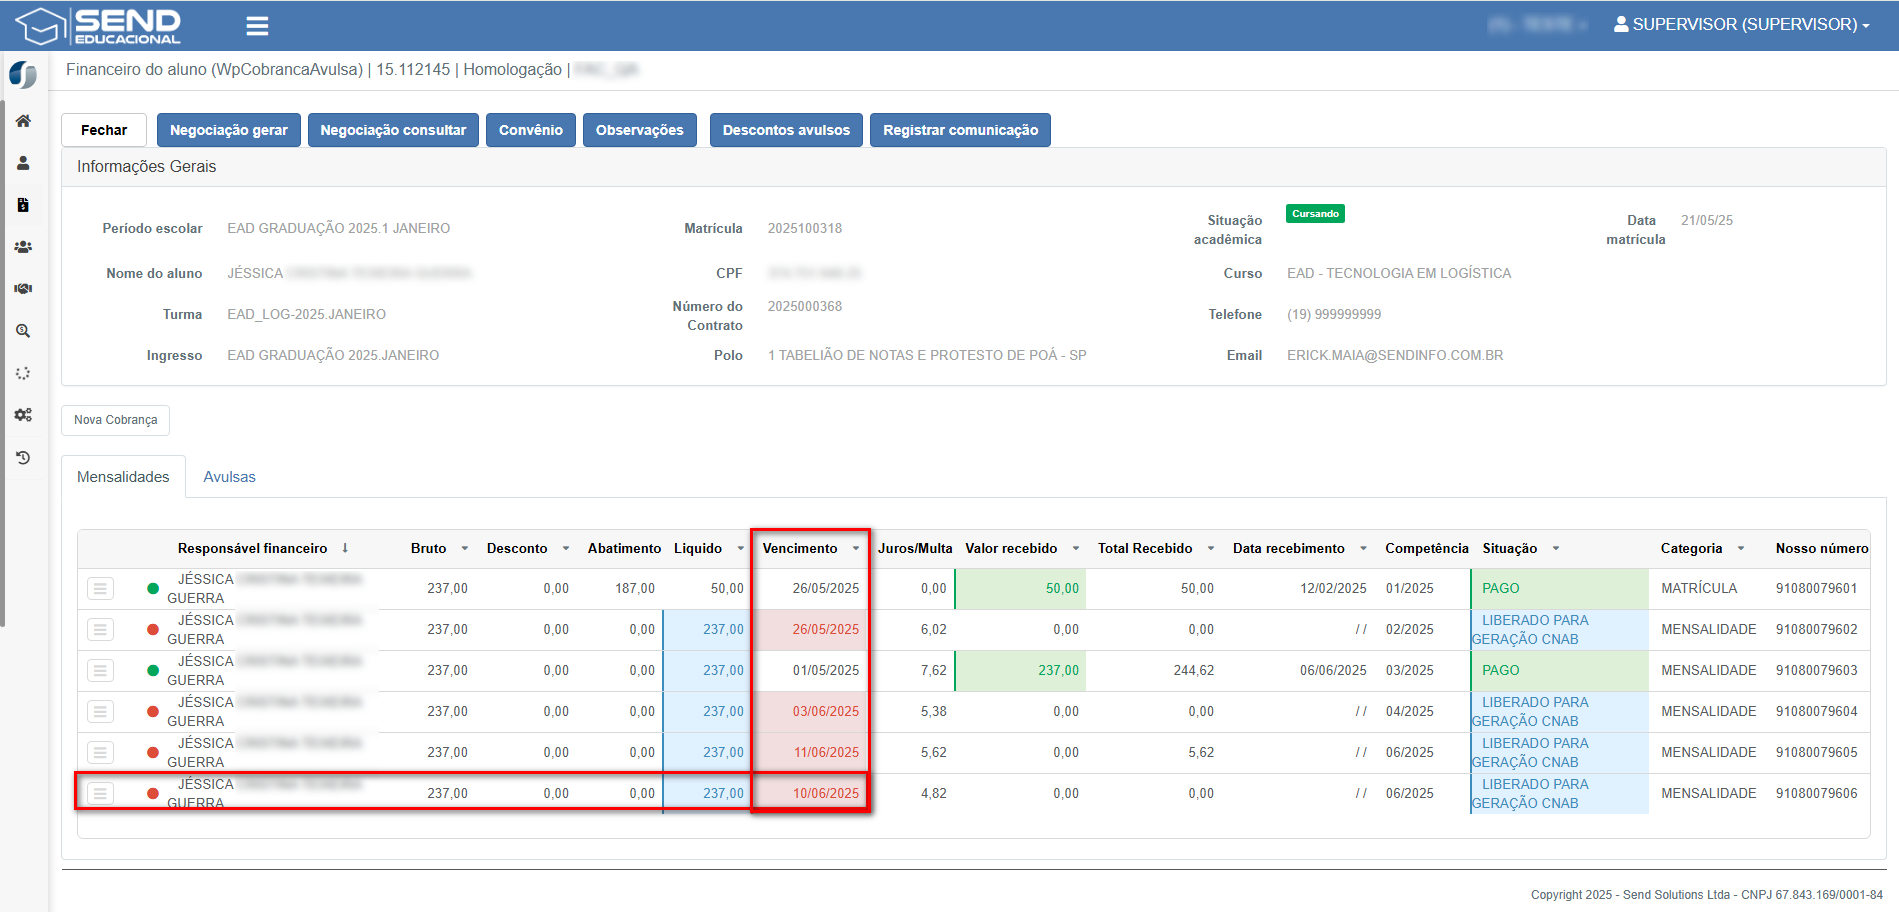
Task: Open the financial document sidebar icon
Action: tap(23, 205)
